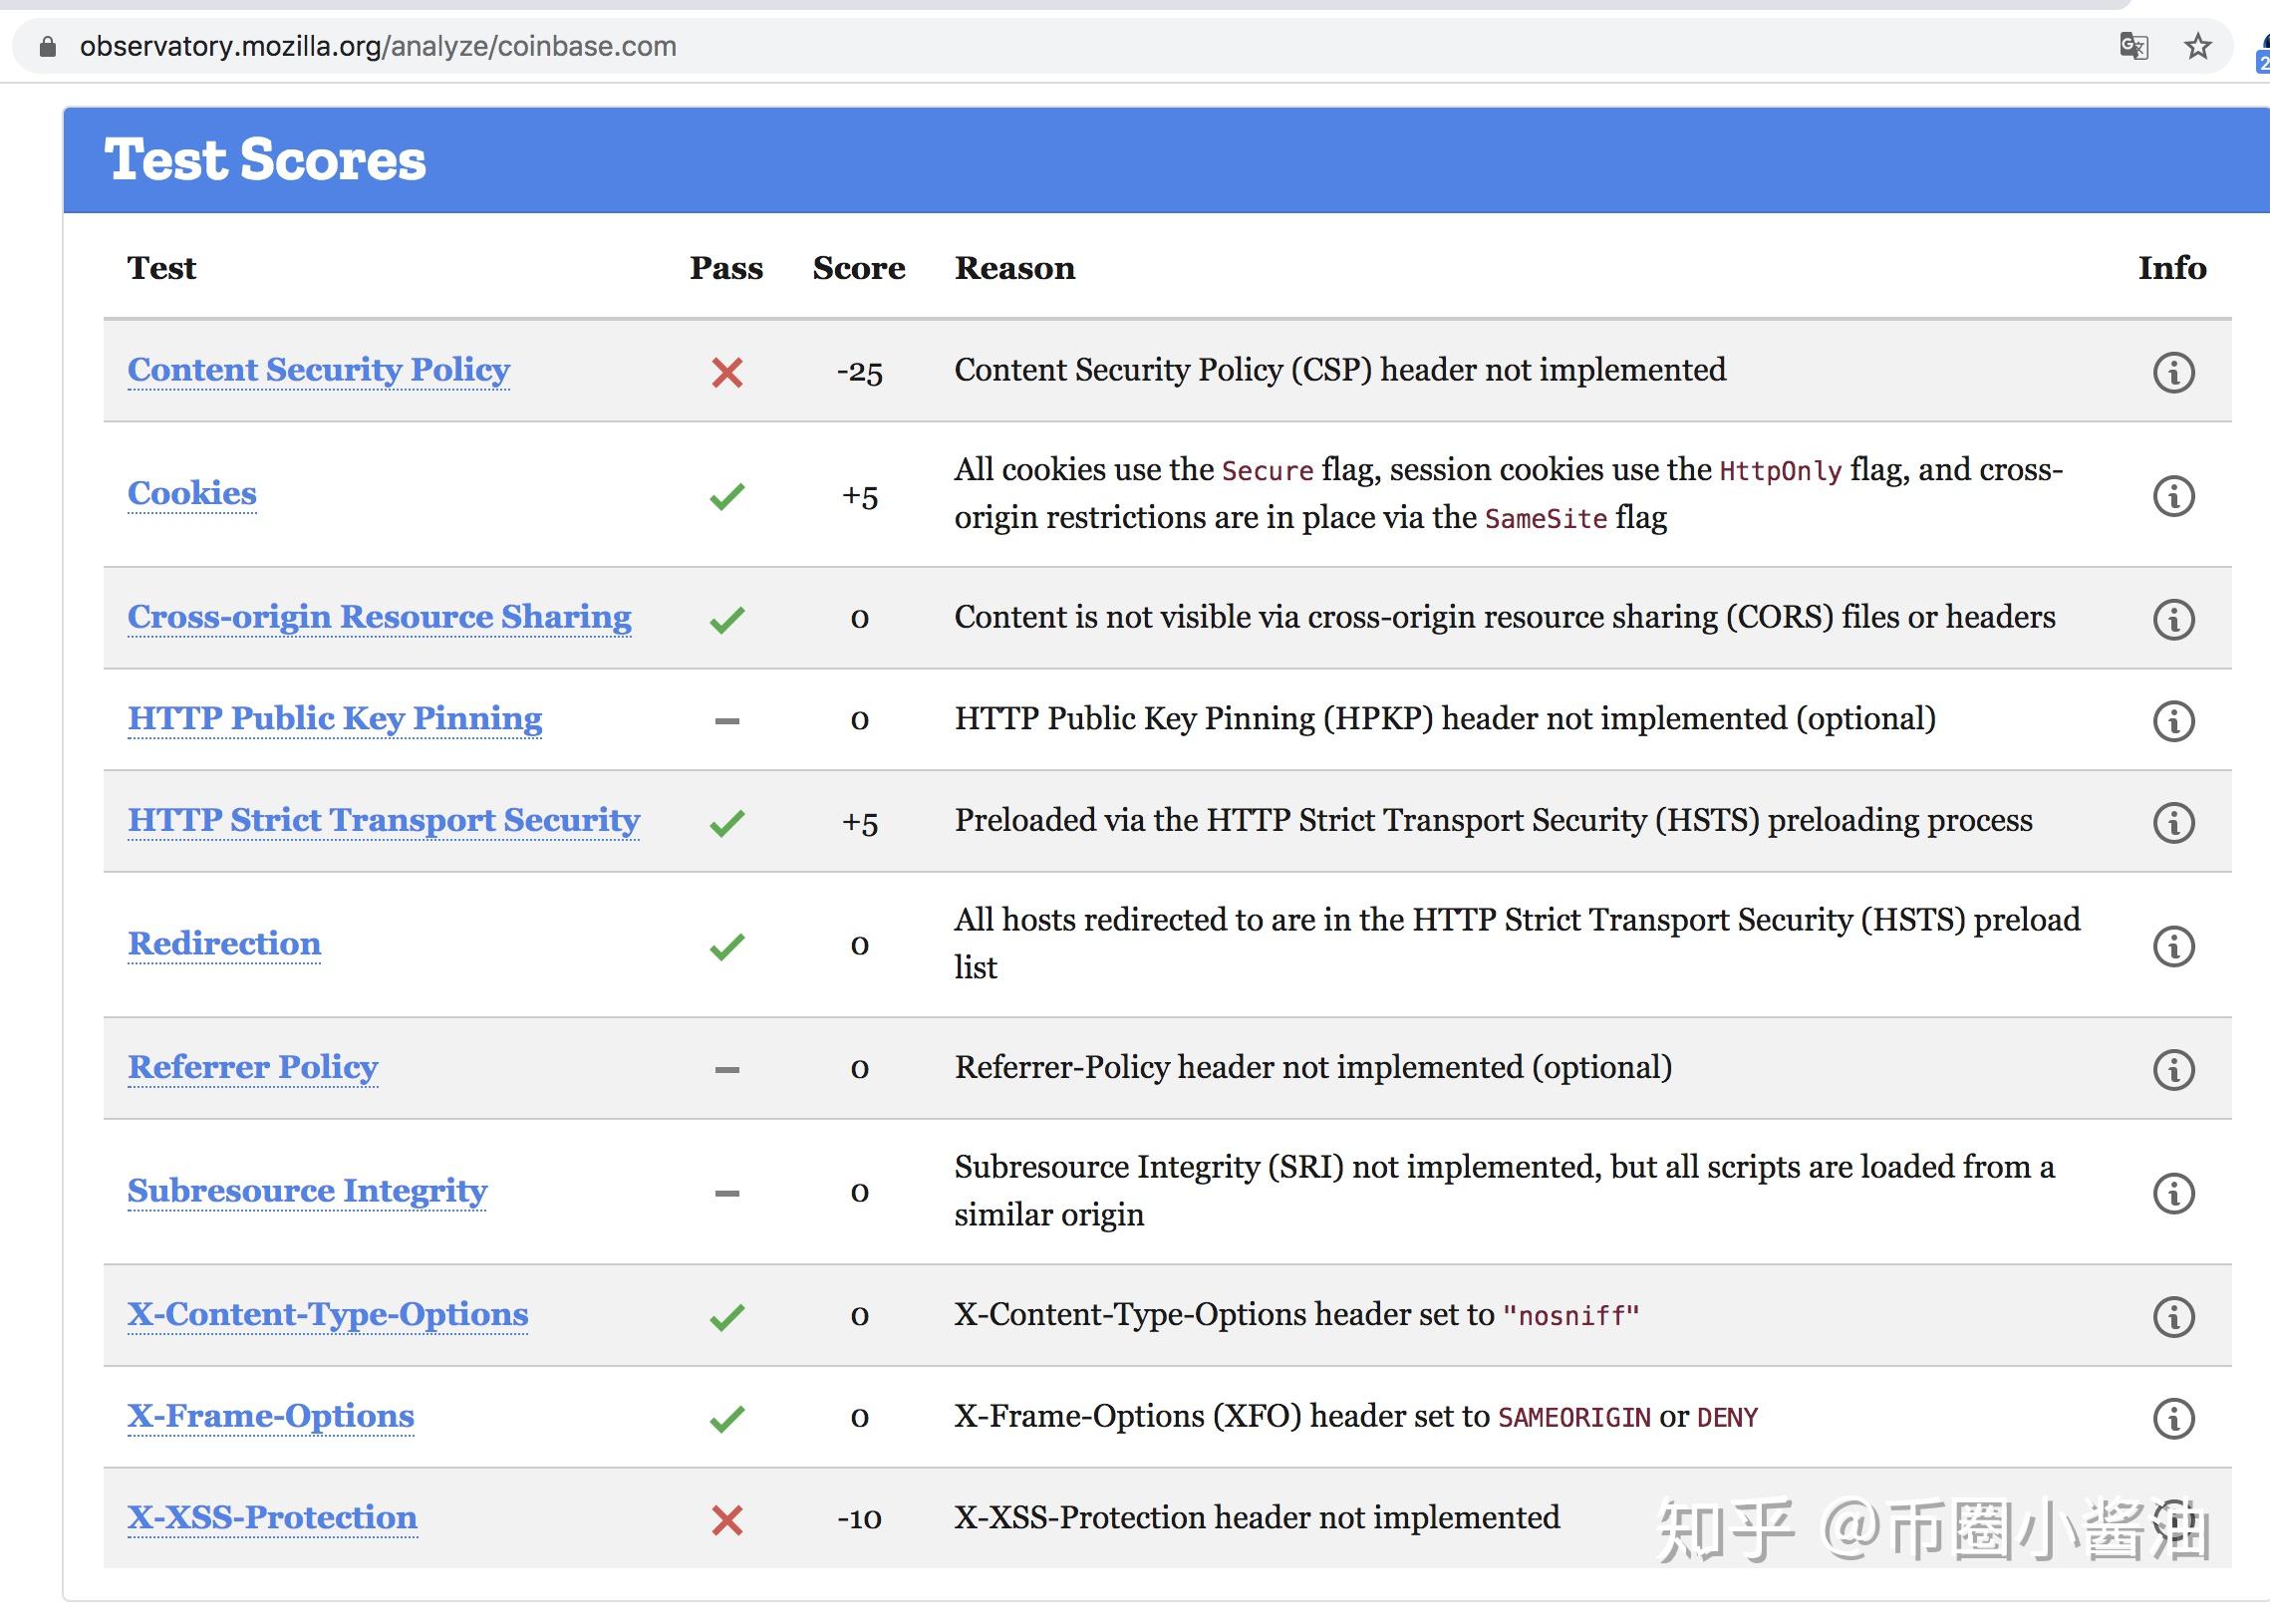Image resolution: width=2270 pixels, height=1624 pixels.
Task: Click red X fail mark for Content Security Policy
Action: pyautogui.click(x=727, y=372)
